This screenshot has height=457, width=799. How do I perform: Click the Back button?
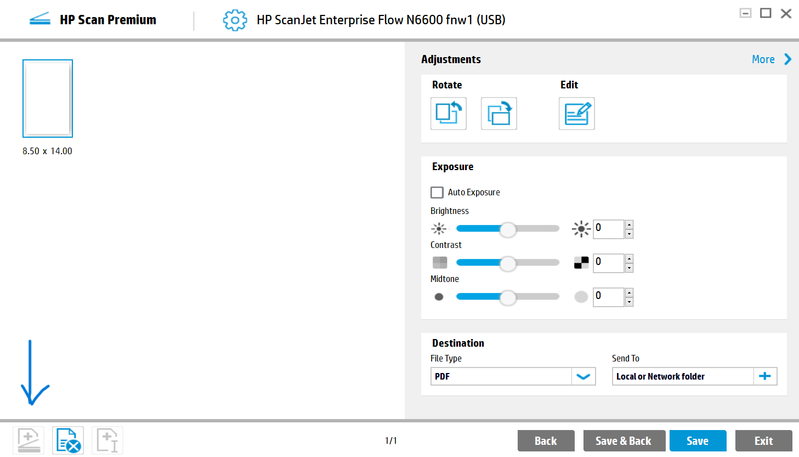(545, 441)
